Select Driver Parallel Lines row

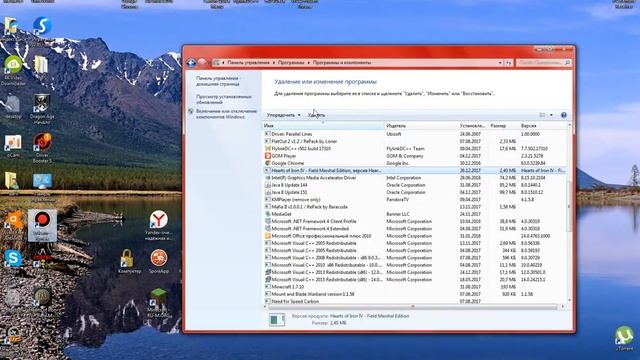414,134
